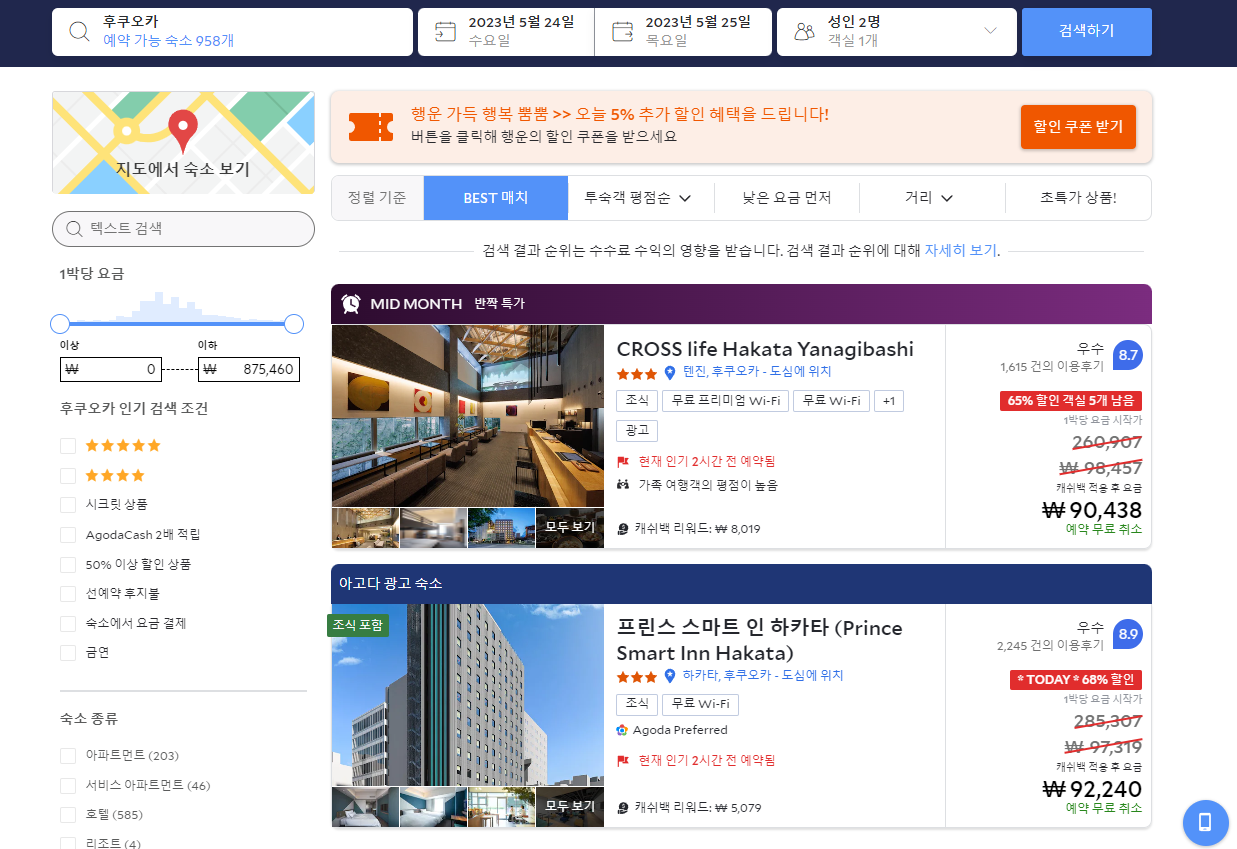Click the orange coupon ticket icon
Screen dimensions: 1237x849
tap(370, 127)
